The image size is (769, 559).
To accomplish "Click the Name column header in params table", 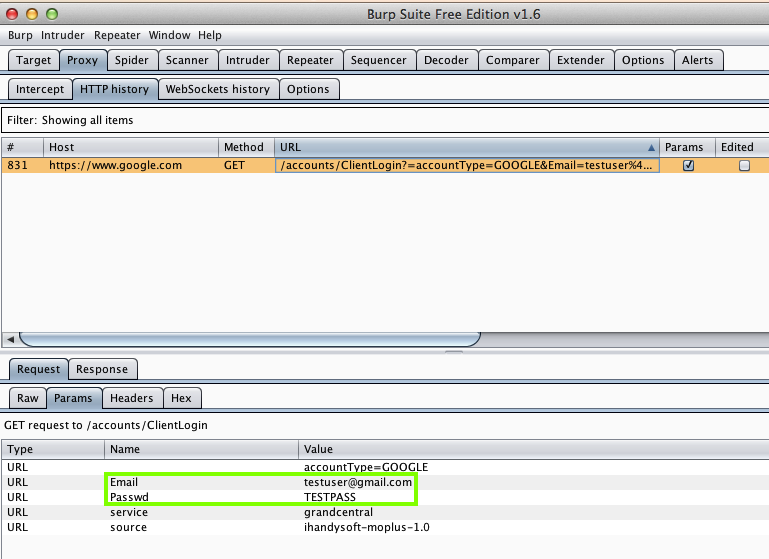I will click(201, 449).
